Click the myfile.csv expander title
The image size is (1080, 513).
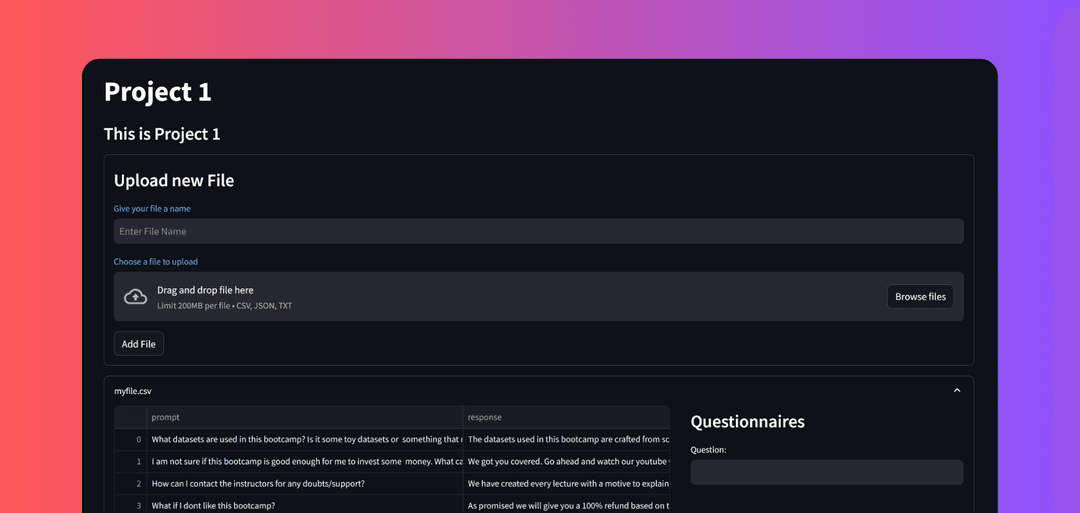click(x=133, y=391)
